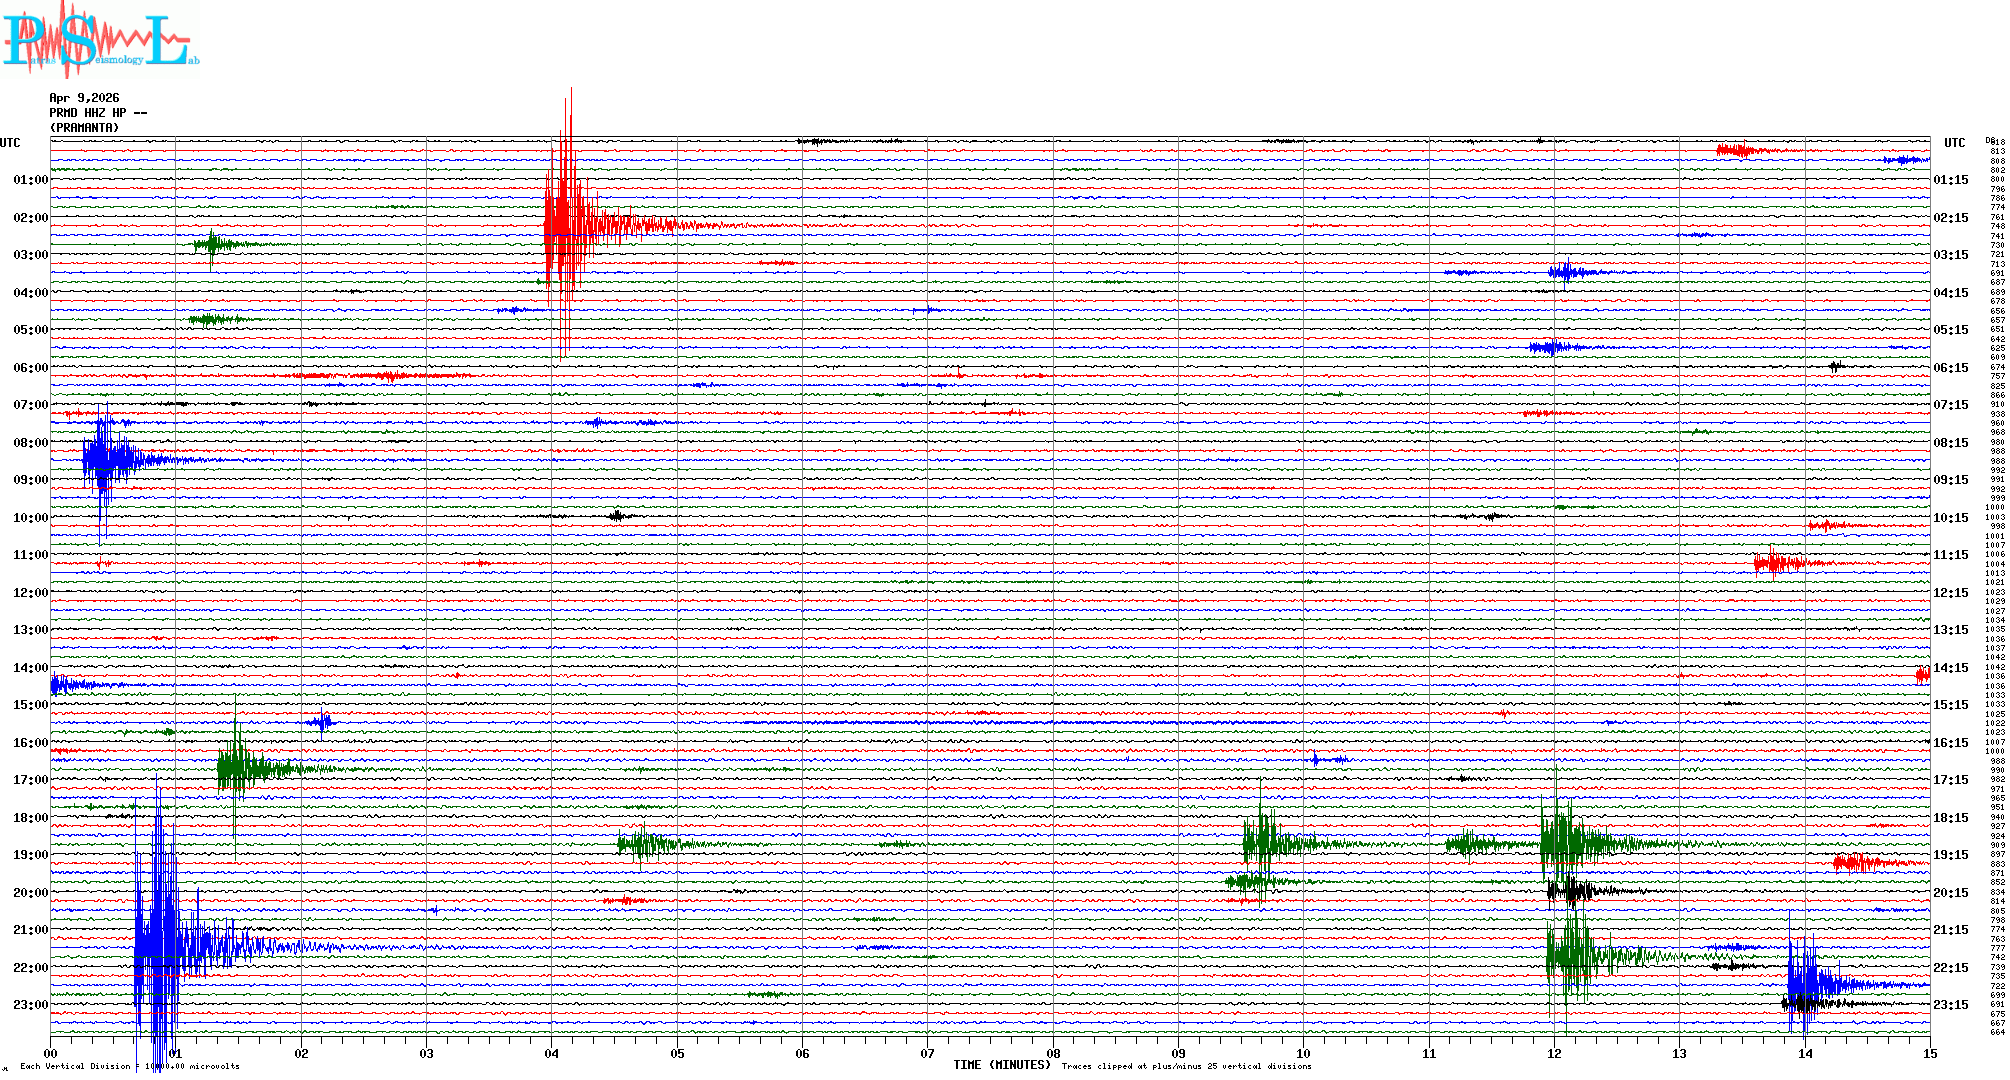Viewport: 2010px width, 1080px height.
Task: Click the traces clipped note at bottom
Action: tap(1186, 1067)
